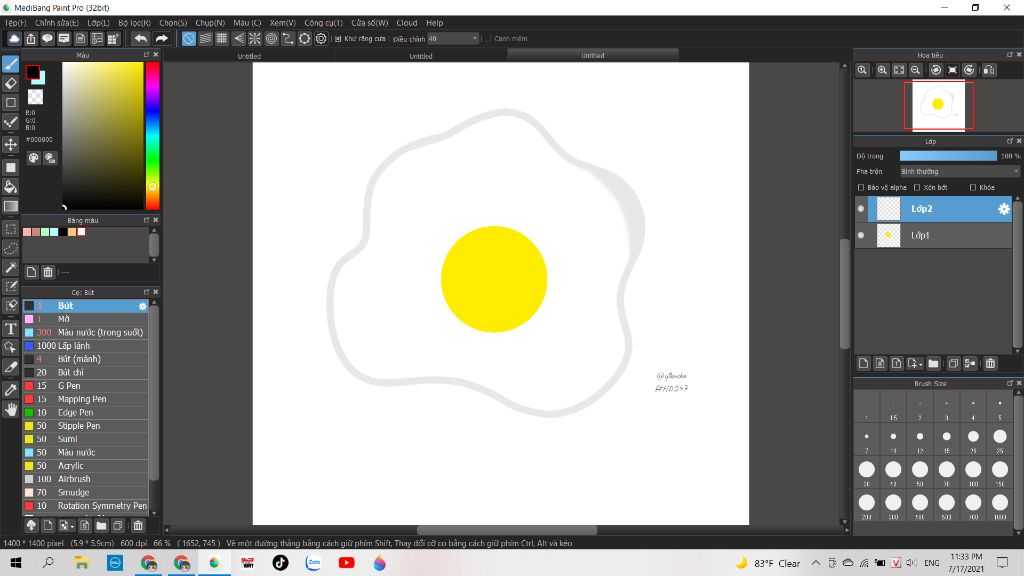Open the Bộ lọc(R) filter menu
The height and width of the screenshot is (576, 1024).
click(135, 23)
